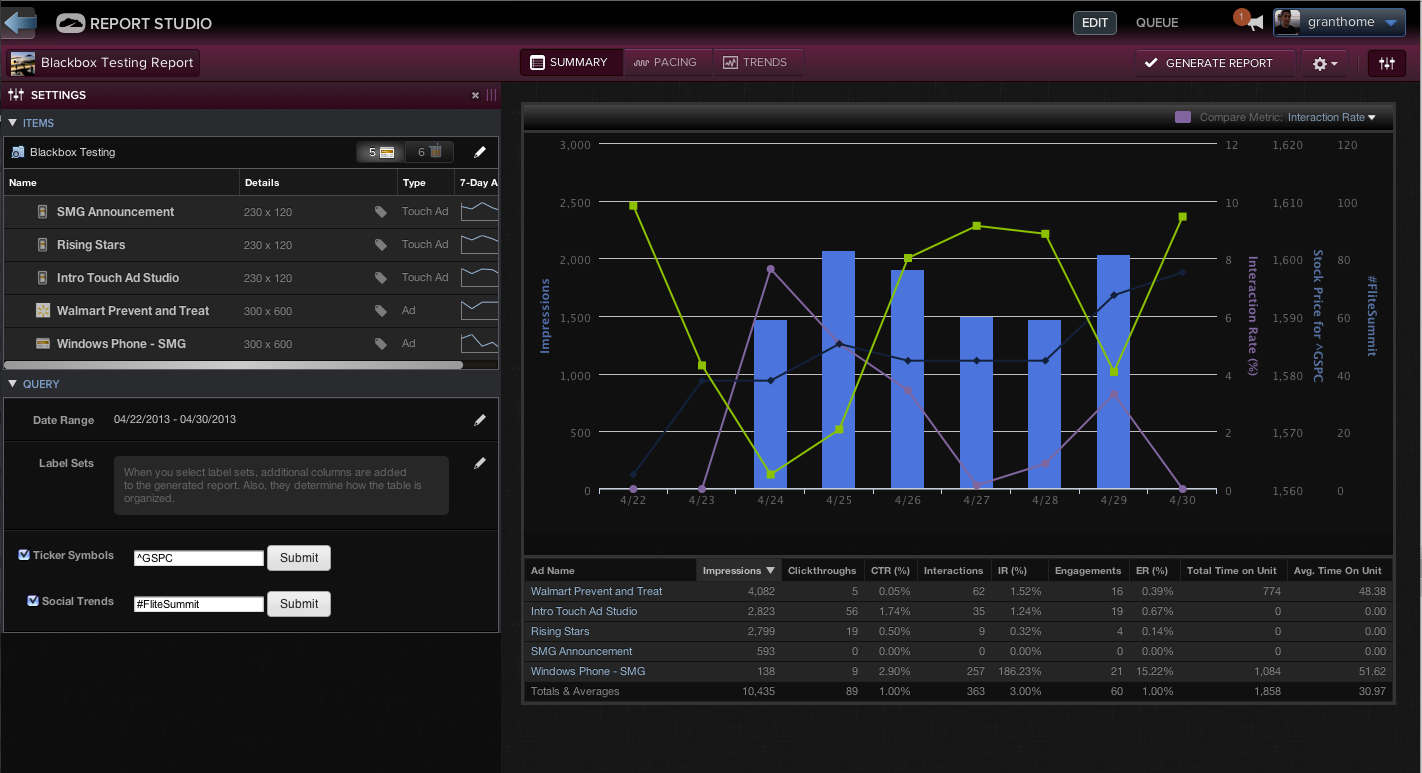Collapse the Items section
Image resolution: width=1422 pixels, height=773 pixels.
pyautogui.click(x=13, y=123)
